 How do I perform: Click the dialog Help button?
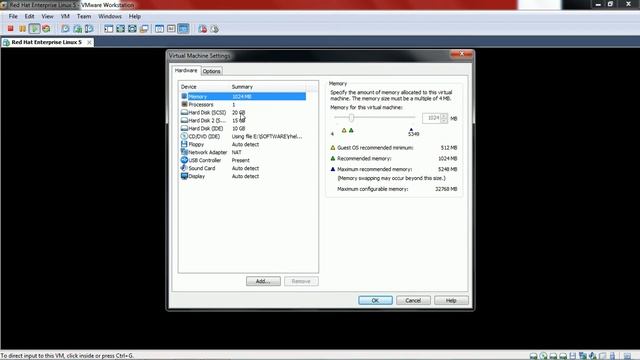pos(451,300)
